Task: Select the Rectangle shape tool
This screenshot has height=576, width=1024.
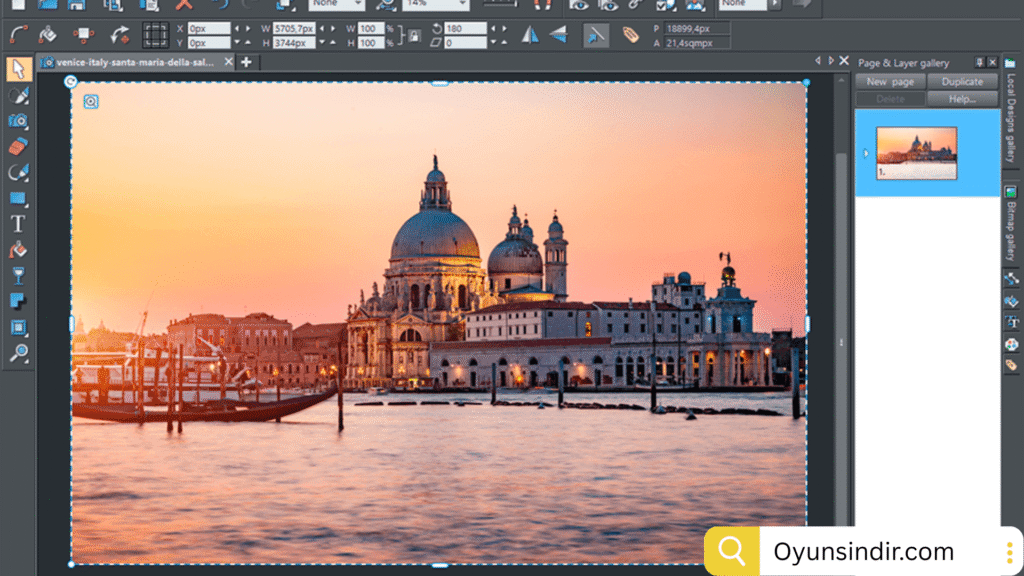Action: (18, 198)
